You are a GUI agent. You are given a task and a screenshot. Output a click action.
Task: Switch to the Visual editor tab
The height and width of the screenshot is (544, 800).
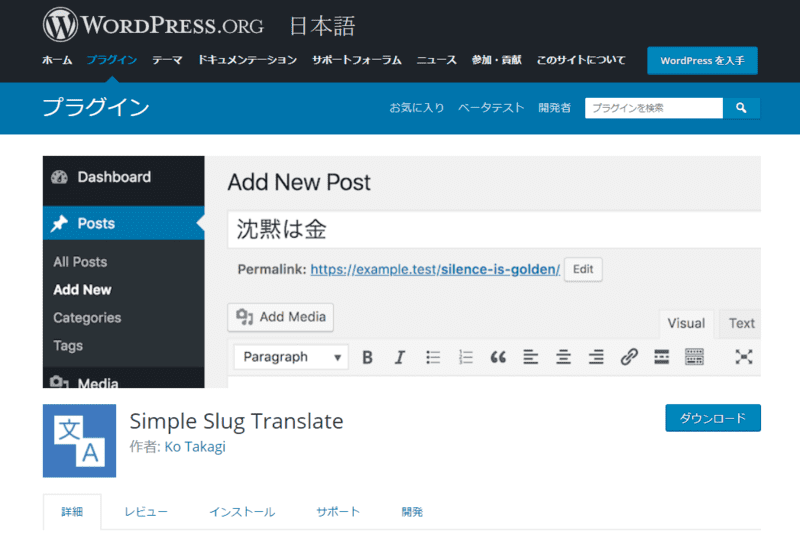[x=686, y=324]
